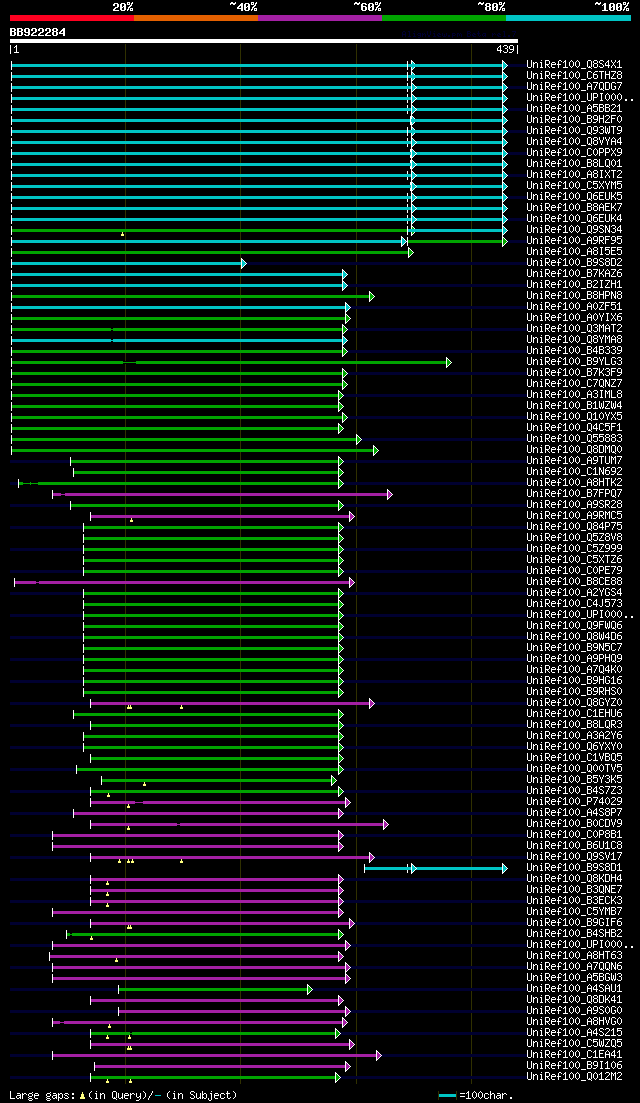Select the UniRef100_Q8KDH4 label
The image size is (640, 1103).
click(574, 879)
